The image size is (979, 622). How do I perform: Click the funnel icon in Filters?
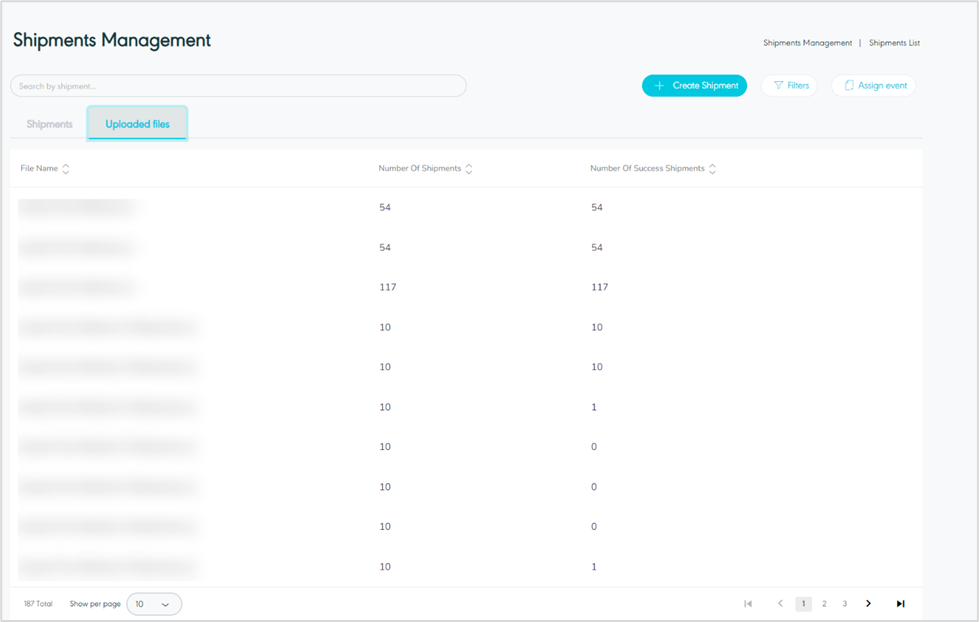tap(778, 86)
